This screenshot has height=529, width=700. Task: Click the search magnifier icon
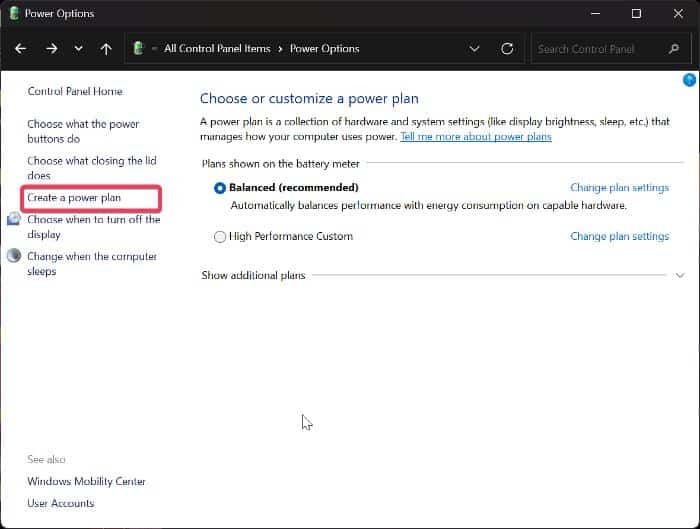[x=673, y=48]
